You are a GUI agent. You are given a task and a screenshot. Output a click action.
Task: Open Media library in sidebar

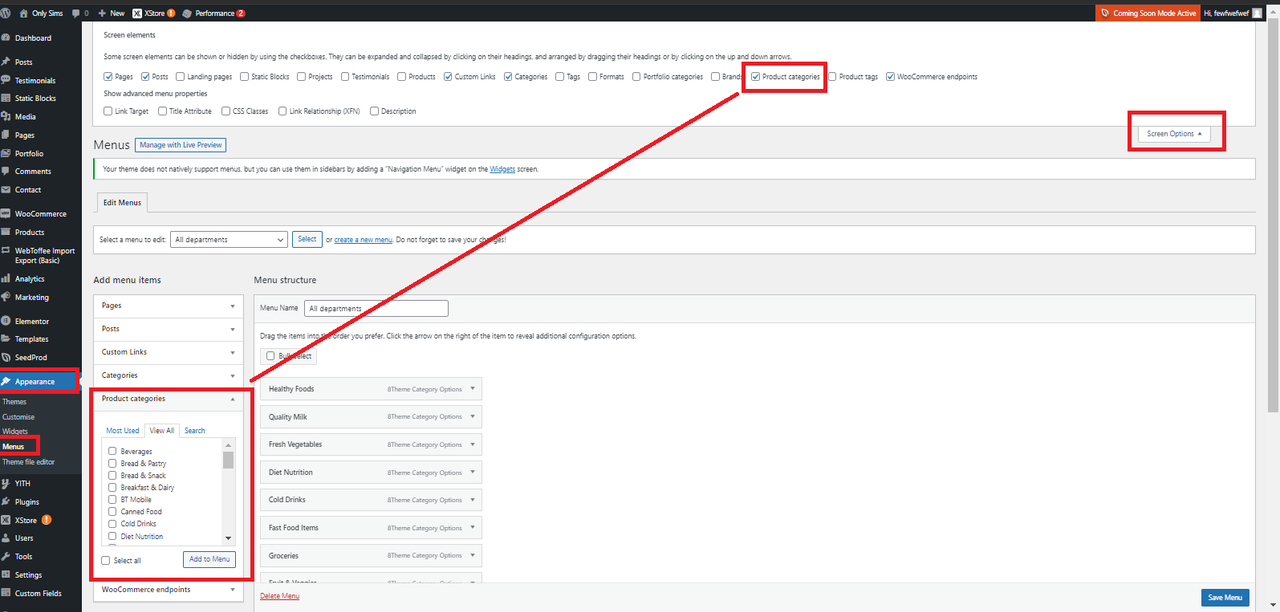coord(25,117)
